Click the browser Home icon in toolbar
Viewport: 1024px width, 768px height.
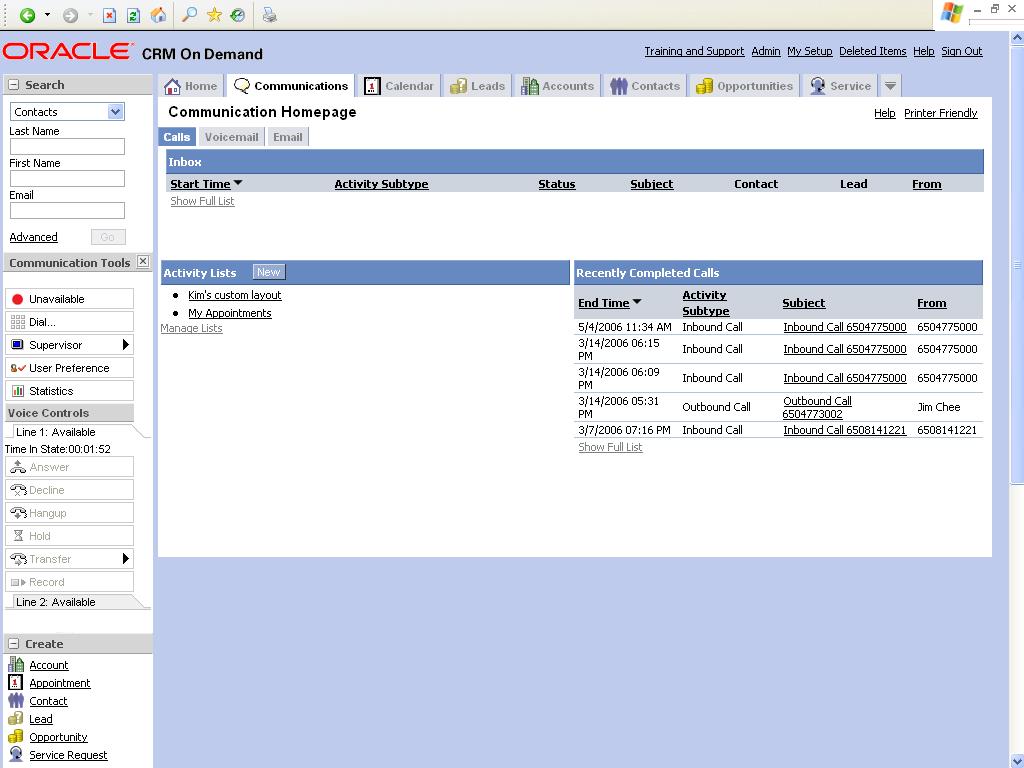158,15
